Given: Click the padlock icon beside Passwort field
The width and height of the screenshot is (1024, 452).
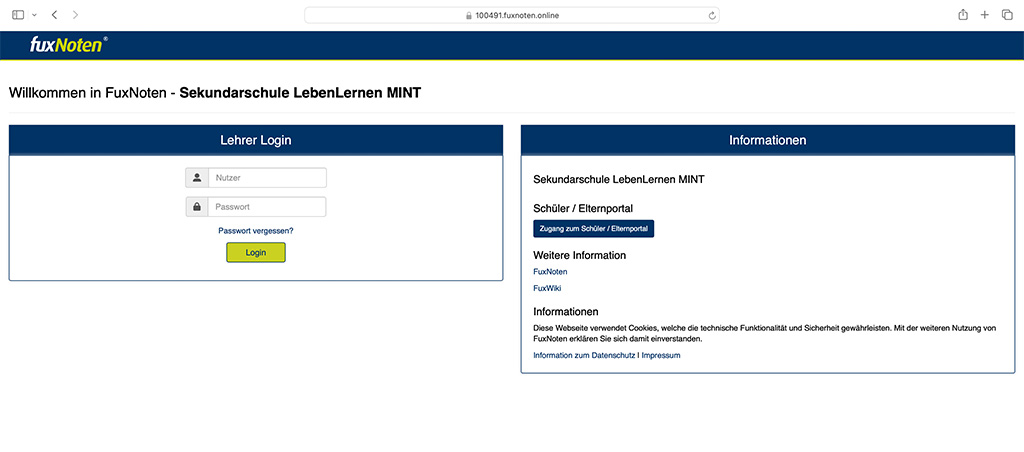Looking at the screenshot, I should pos(197,207).
